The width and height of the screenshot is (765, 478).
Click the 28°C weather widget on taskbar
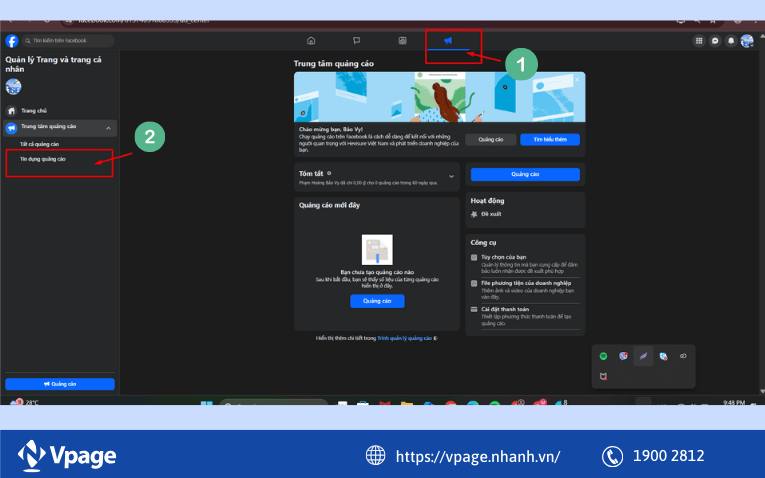pos(25,402)
